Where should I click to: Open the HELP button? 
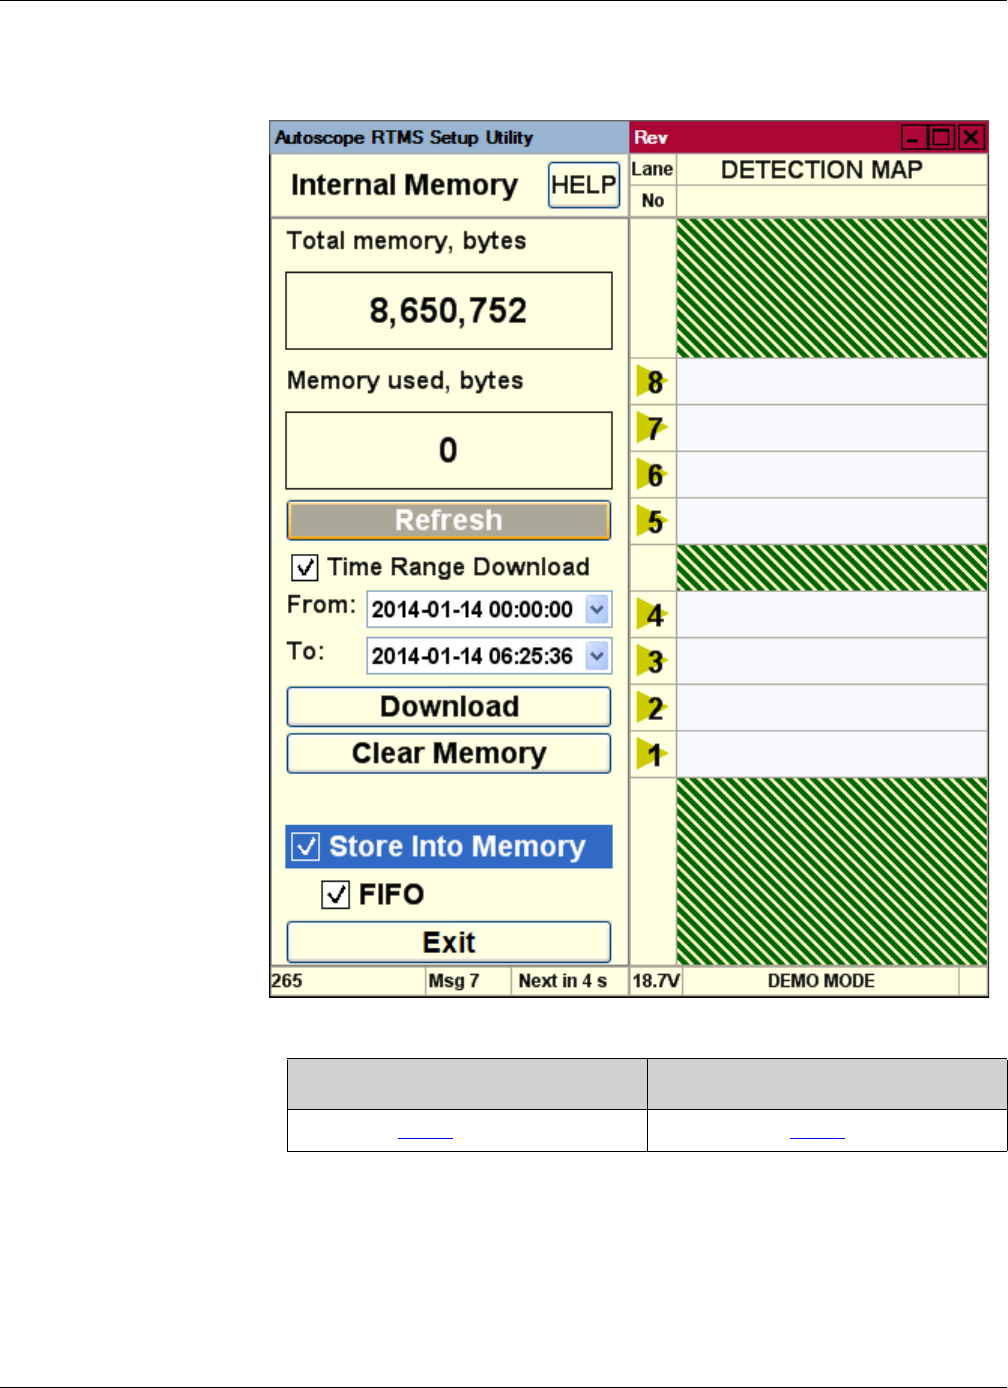584,185
